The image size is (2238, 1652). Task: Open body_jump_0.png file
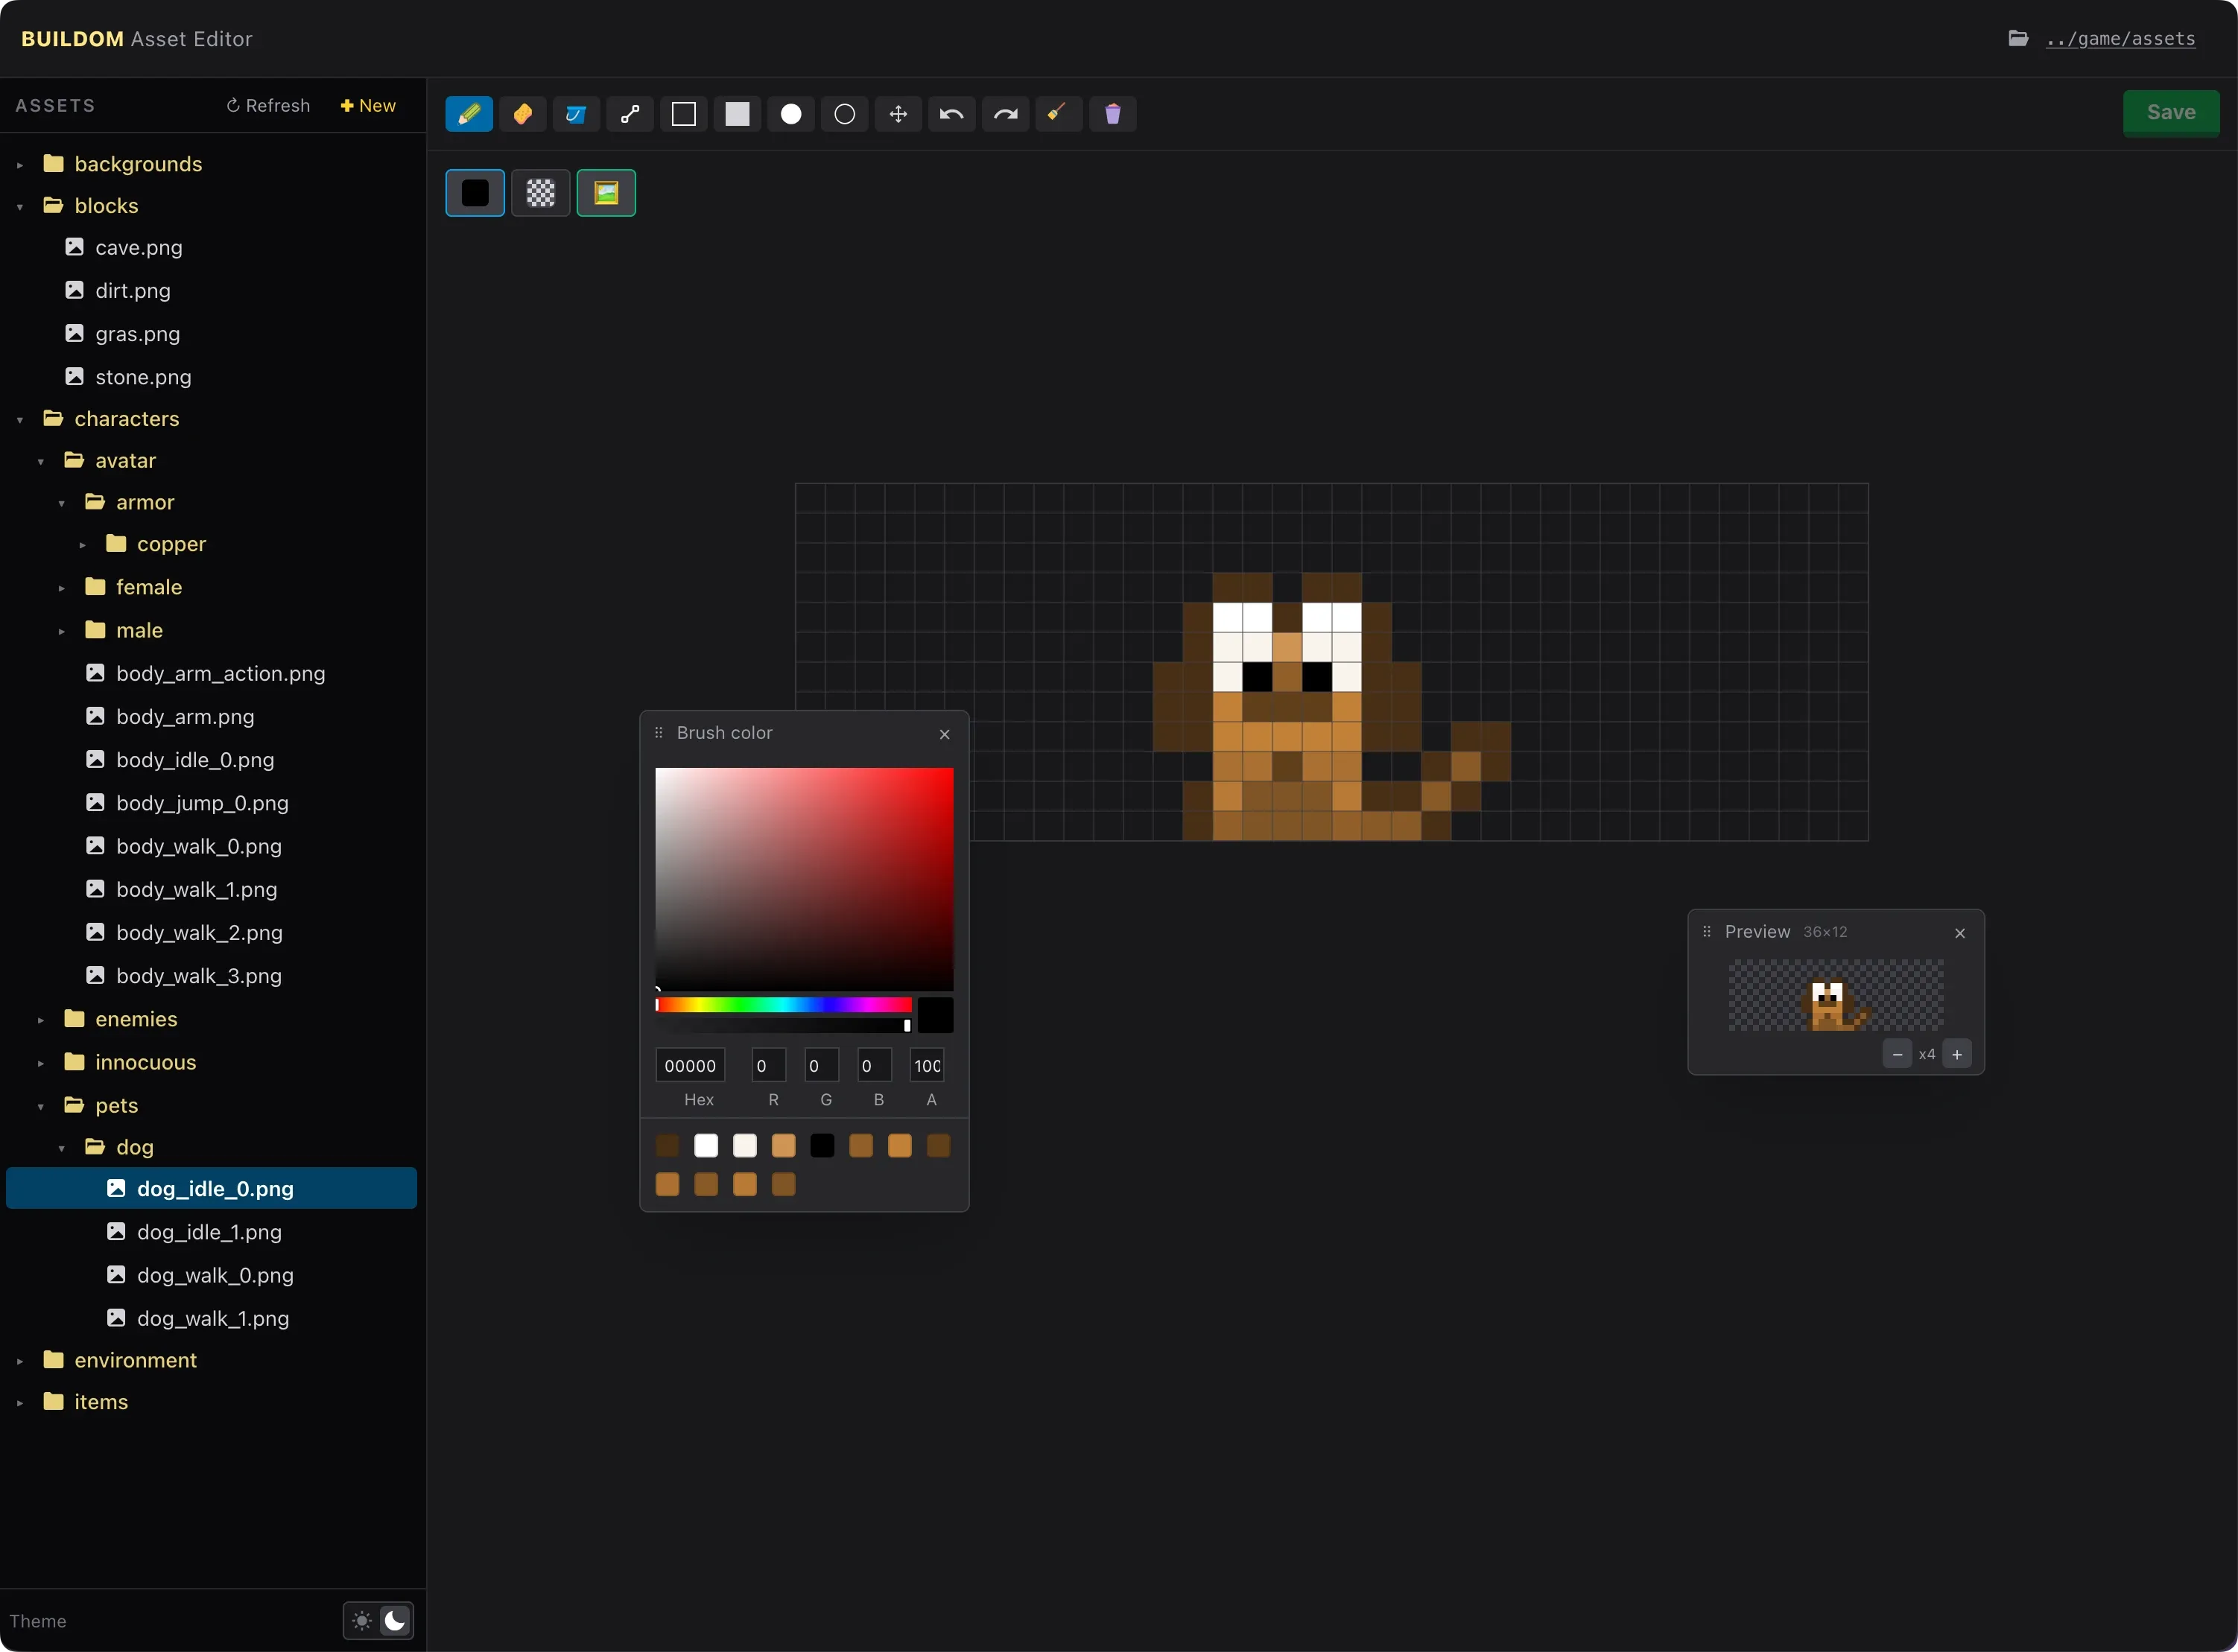(202, 803)
